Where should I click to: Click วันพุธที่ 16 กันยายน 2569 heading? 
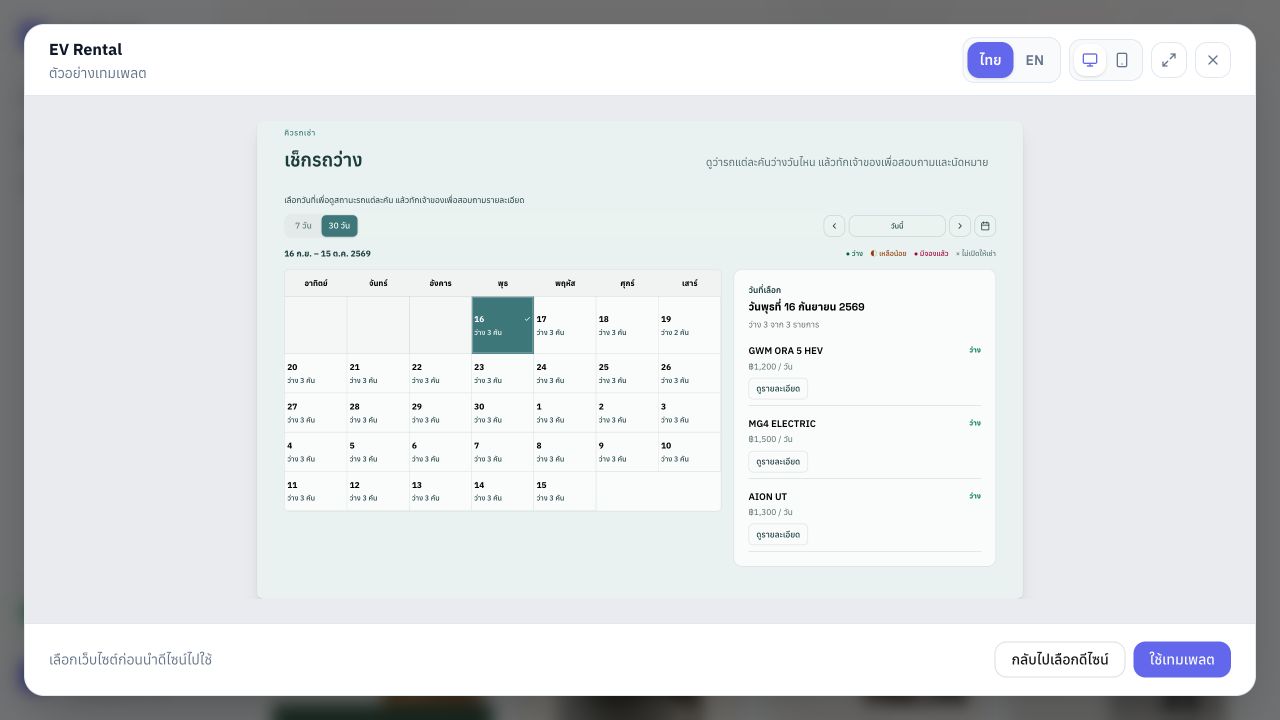(x=806, y=307)
